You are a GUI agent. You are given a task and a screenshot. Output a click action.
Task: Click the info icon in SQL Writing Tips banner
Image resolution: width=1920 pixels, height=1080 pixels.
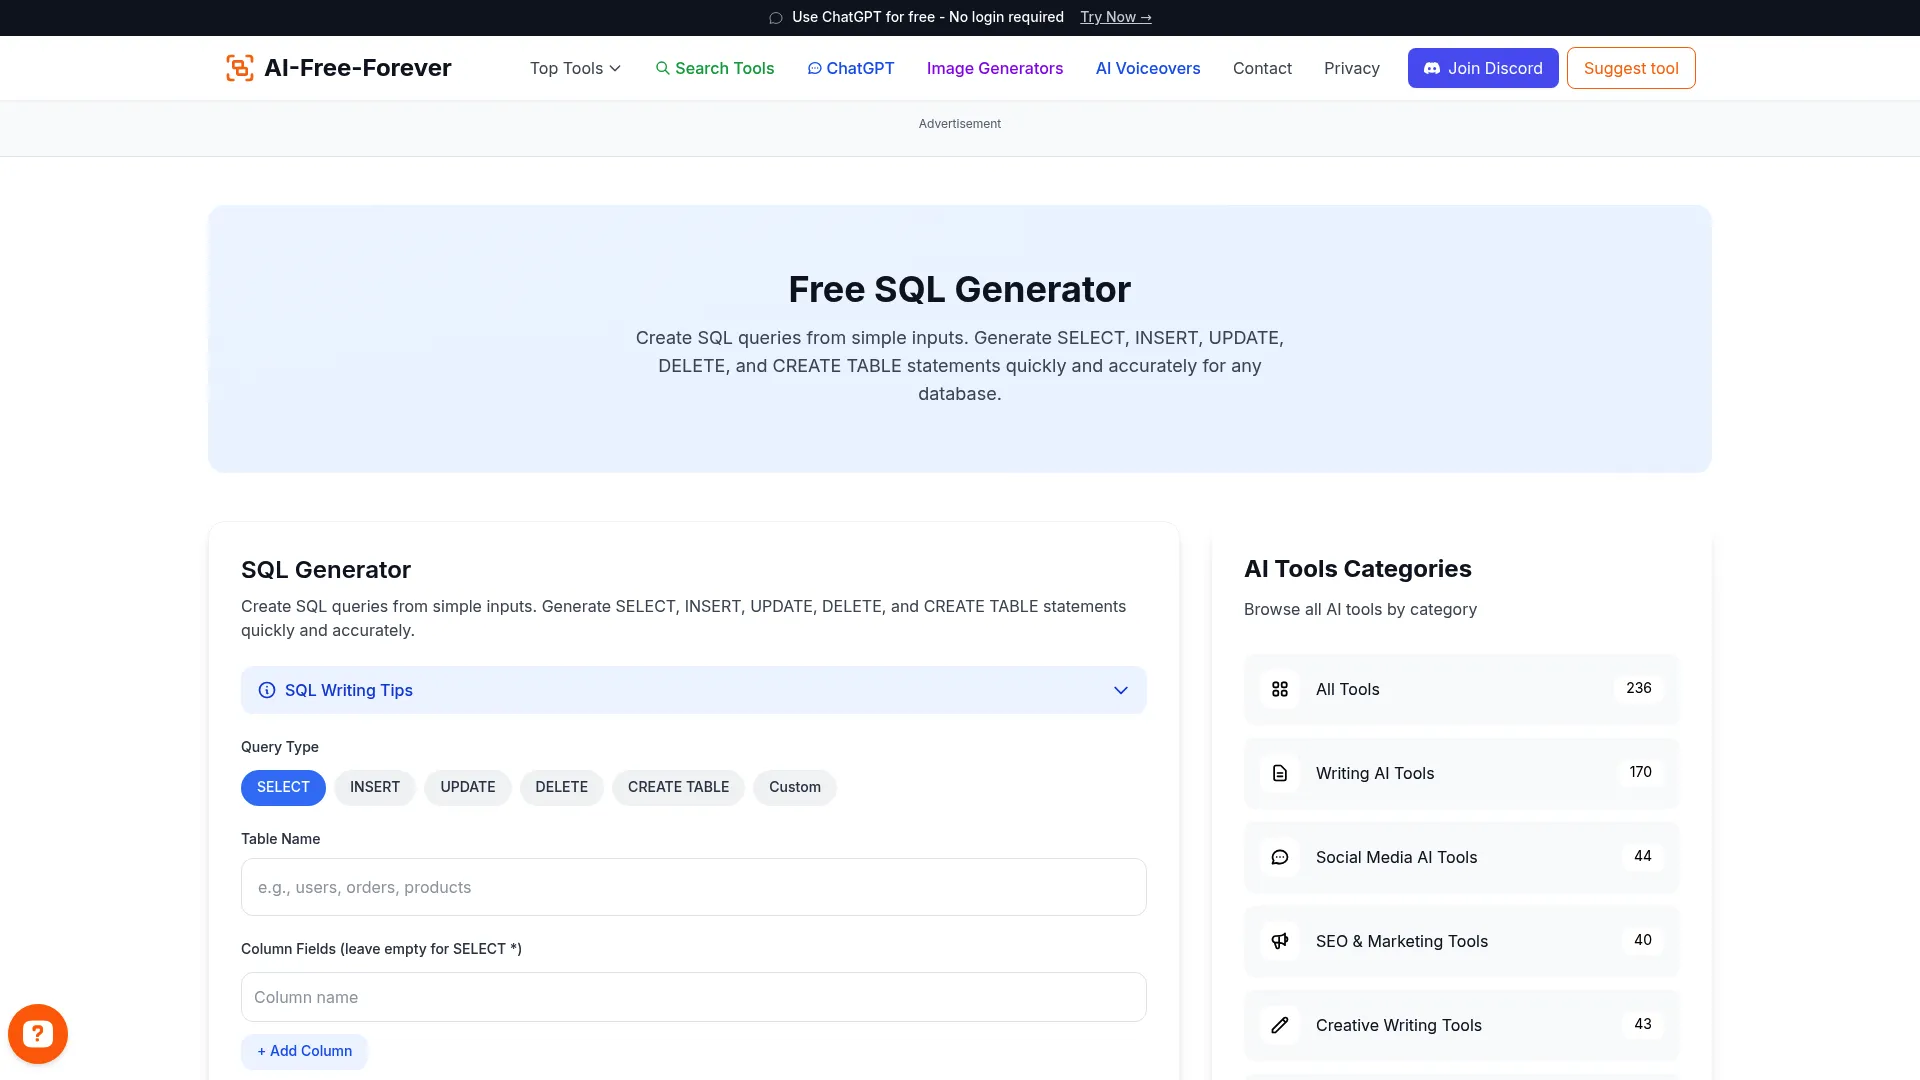[266, 690]
